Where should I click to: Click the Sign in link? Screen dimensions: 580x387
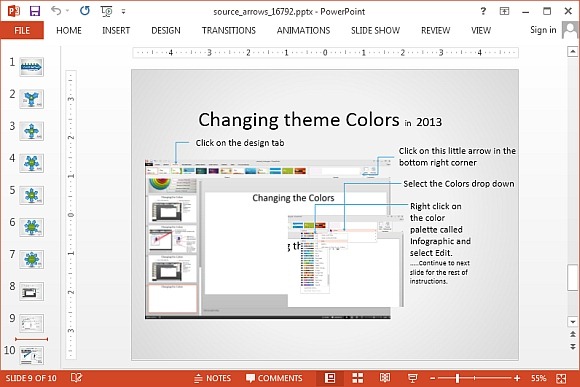[x=543, y=30]
